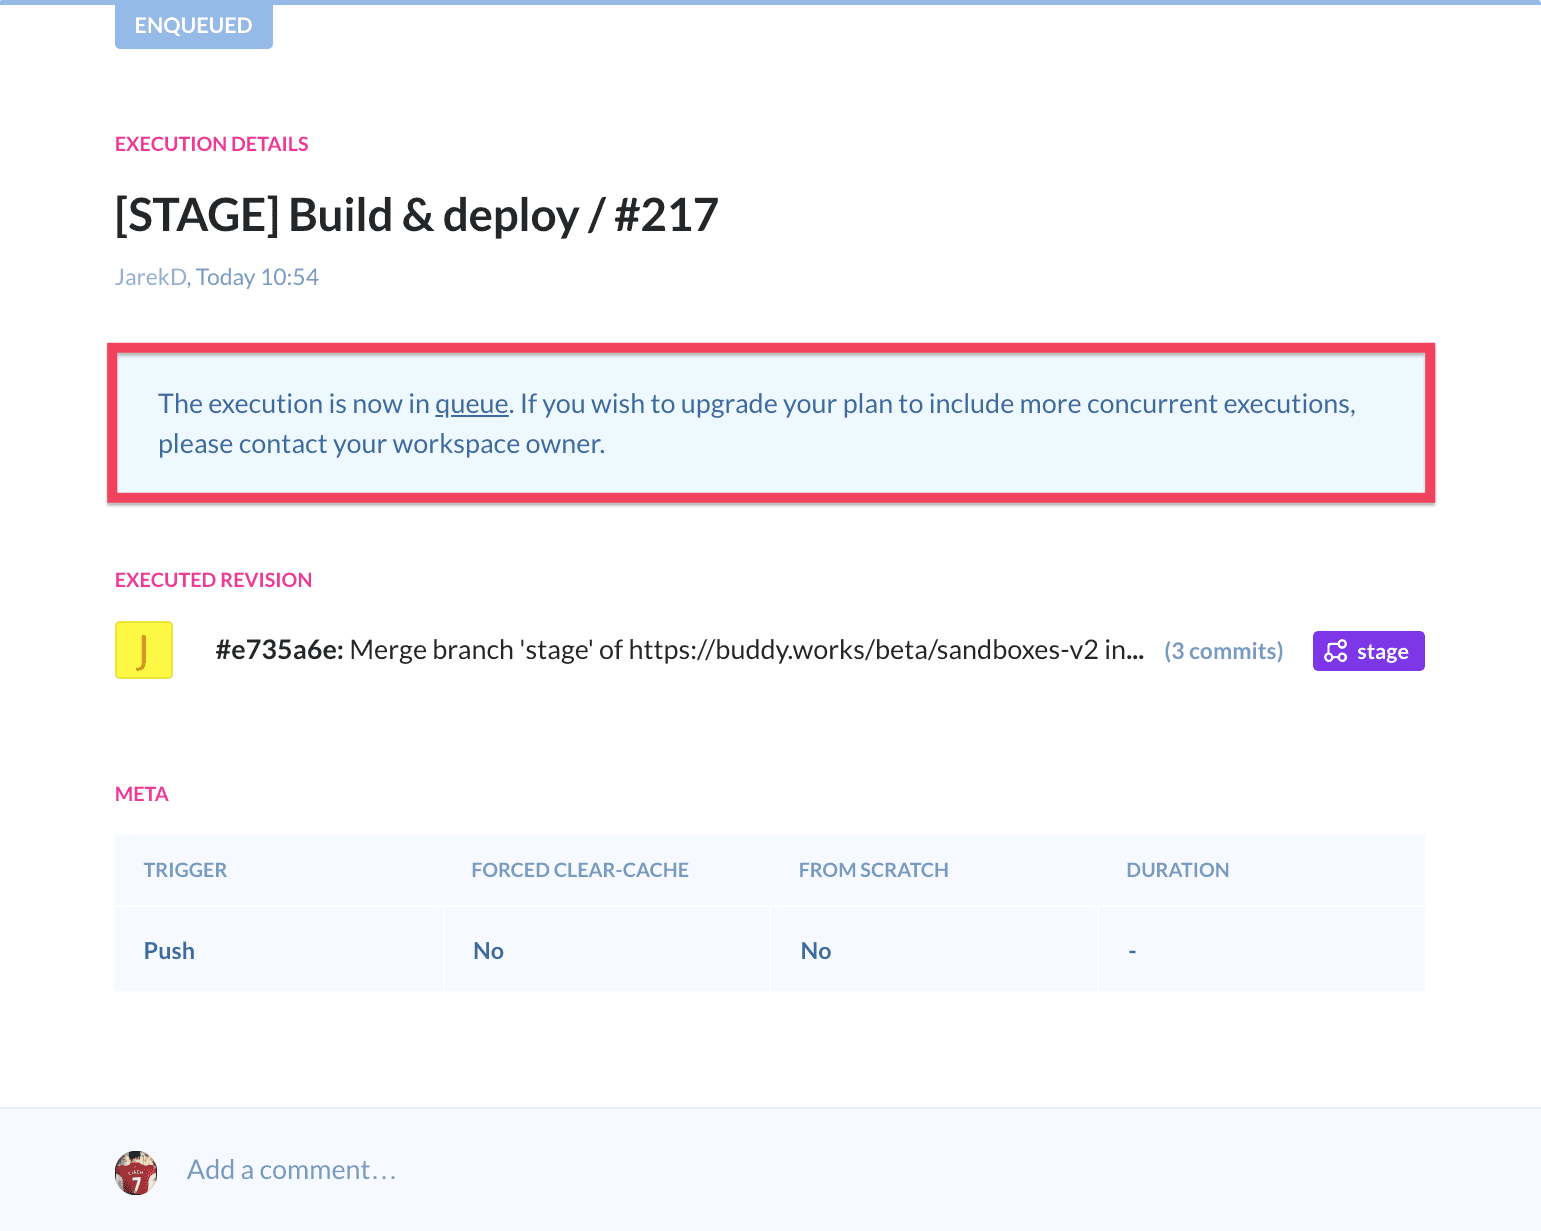
Task: Click the Push trigger value
Action: click(x=169, y=951)
